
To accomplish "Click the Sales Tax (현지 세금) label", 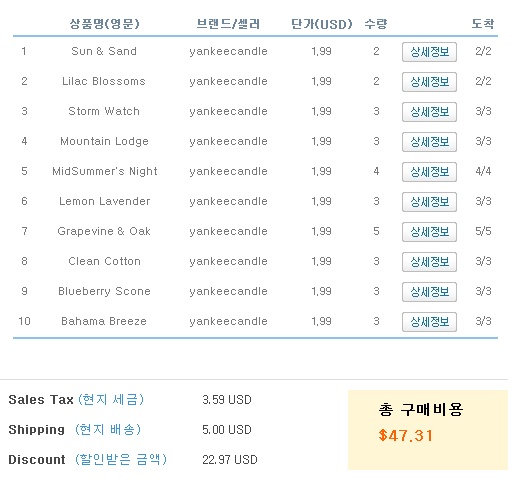I will pyautogui.click(x=76, y=399).
